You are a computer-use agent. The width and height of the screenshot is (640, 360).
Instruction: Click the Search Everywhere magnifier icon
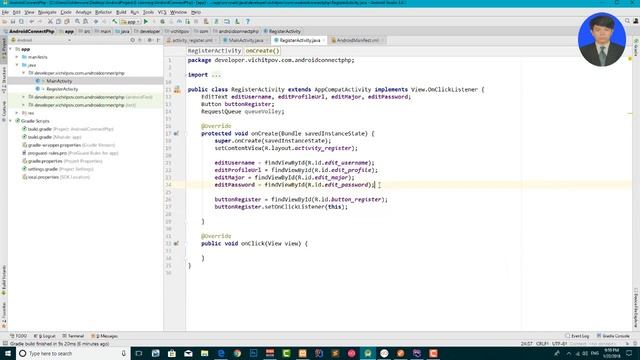pos(627,21)
